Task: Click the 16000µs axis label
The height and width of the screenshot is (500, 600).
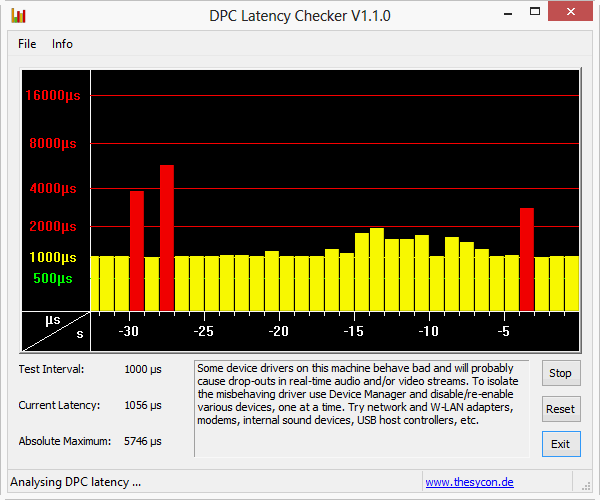Action: point(53,96)
